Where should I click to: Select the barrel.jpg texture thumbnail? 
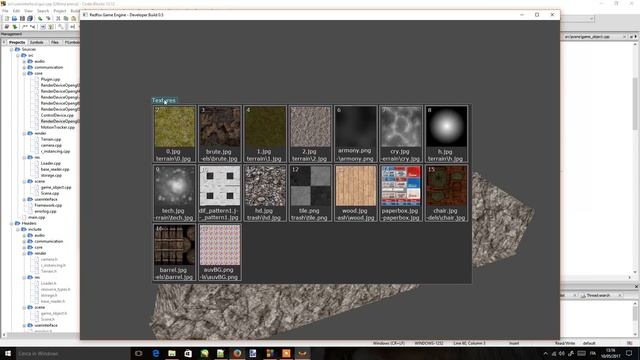175,245
